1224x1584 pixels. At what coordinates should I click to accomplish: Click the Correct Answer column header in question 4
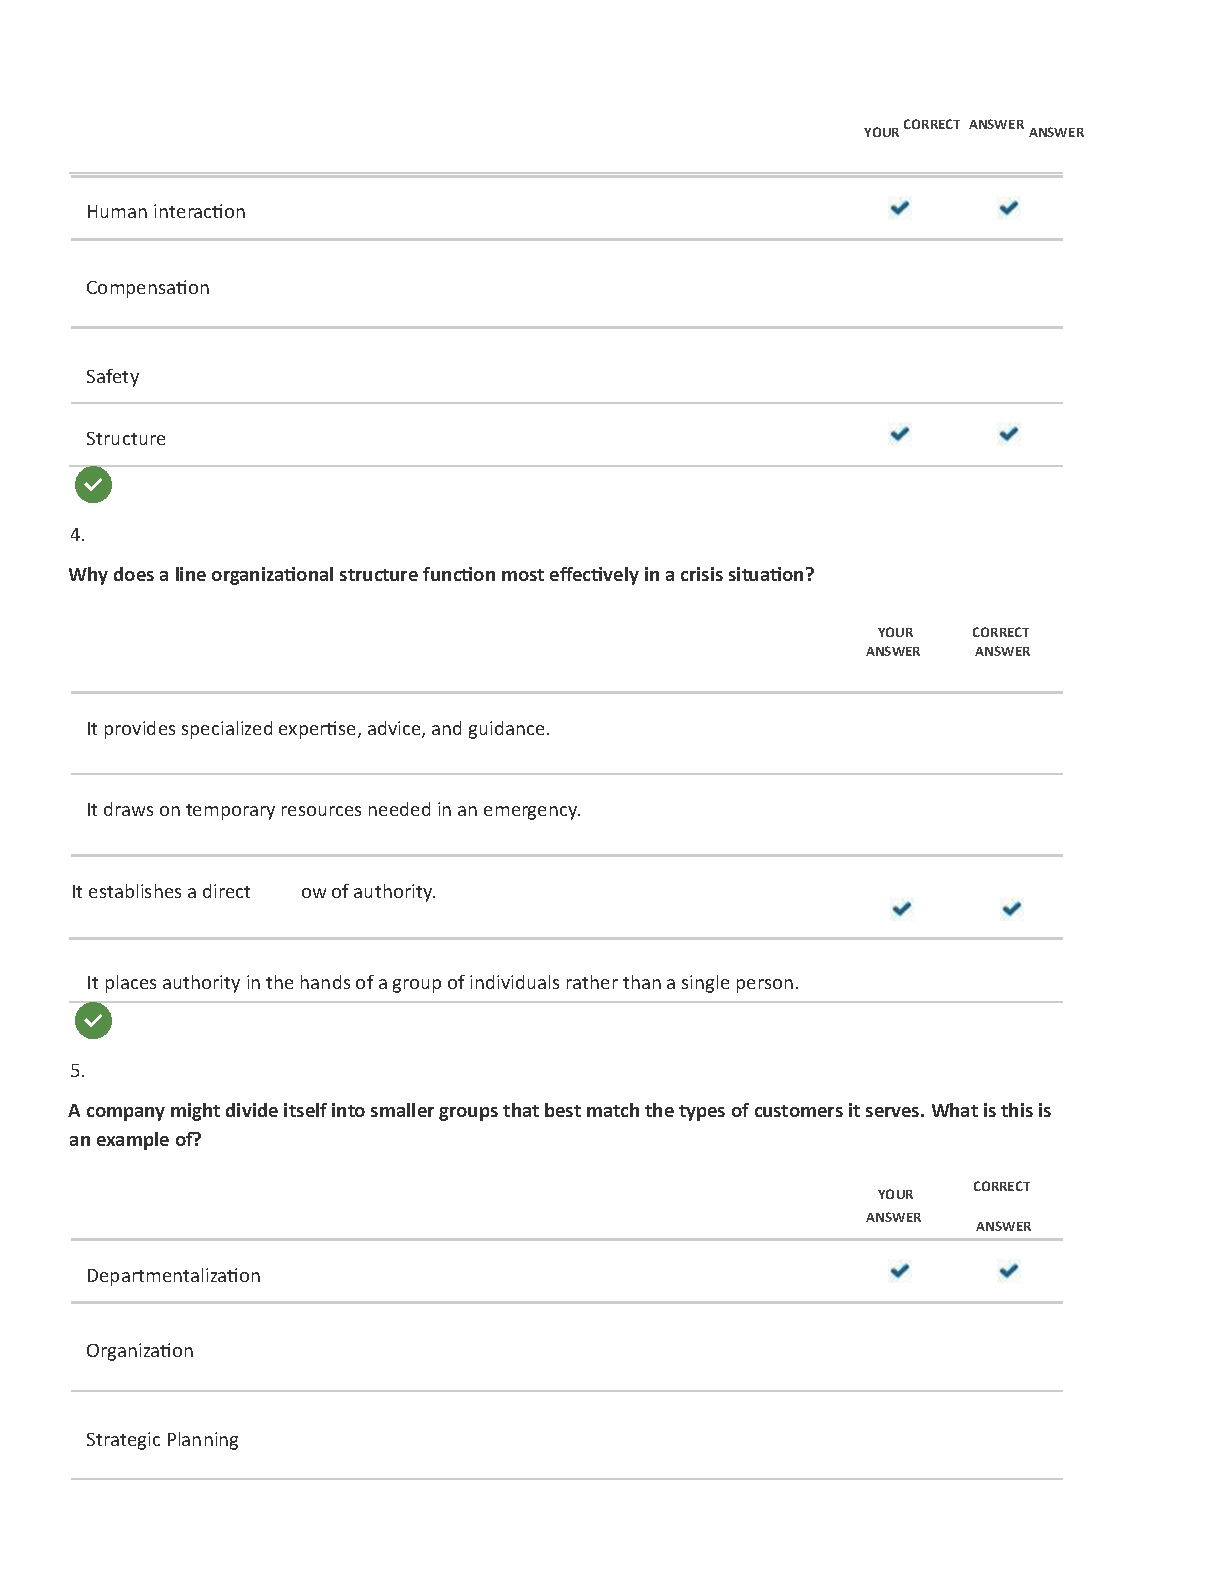[1001, 642]
